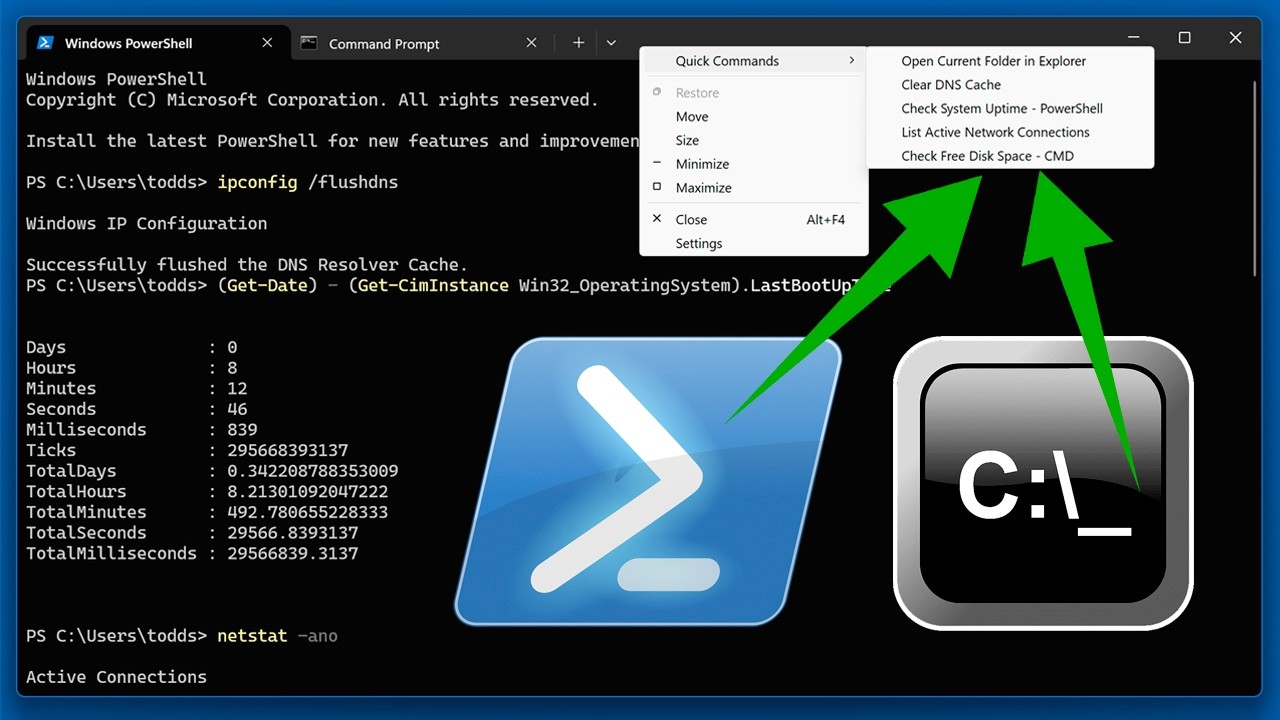Select Move in the window menu

click(753, 117)
